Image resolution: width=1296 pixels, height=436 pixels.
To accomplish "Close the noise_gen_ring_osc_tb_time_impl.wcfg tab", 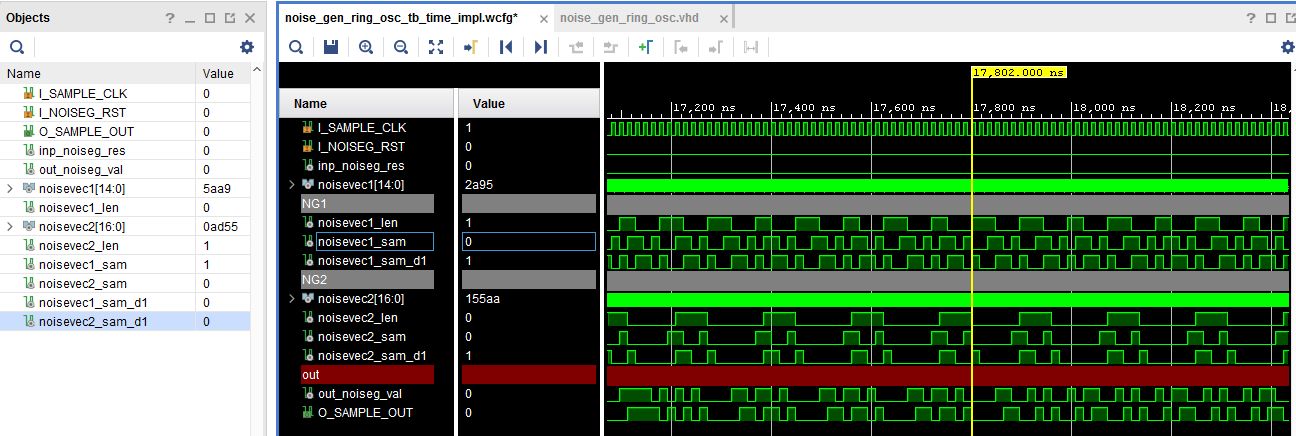I will click(x=543, y=19).
